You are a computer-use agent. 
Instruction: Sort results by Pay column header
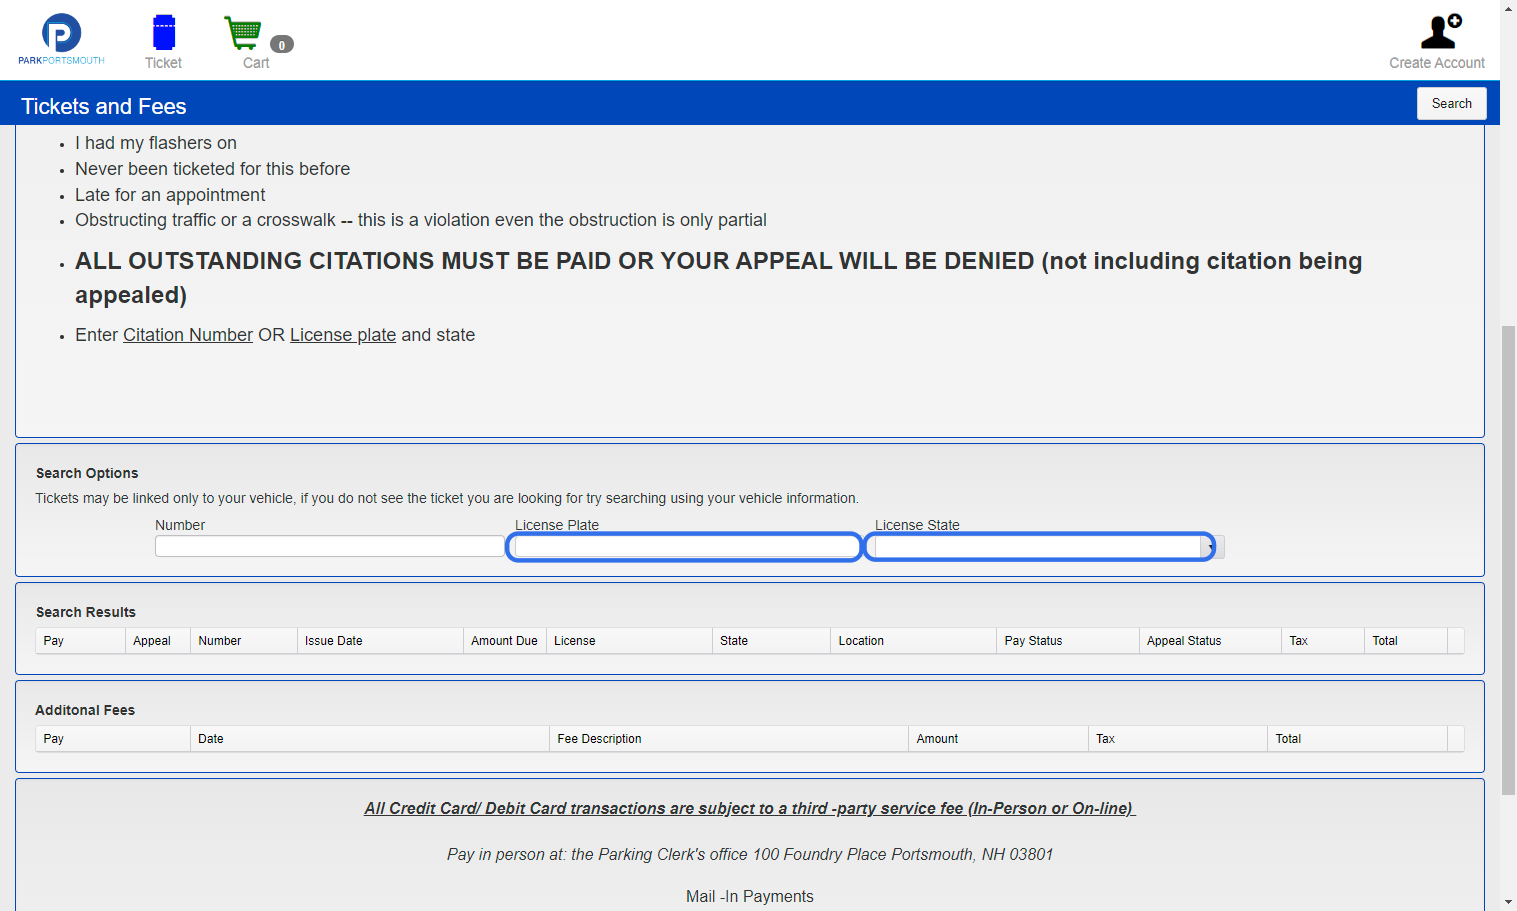click(x=80, y=641)
